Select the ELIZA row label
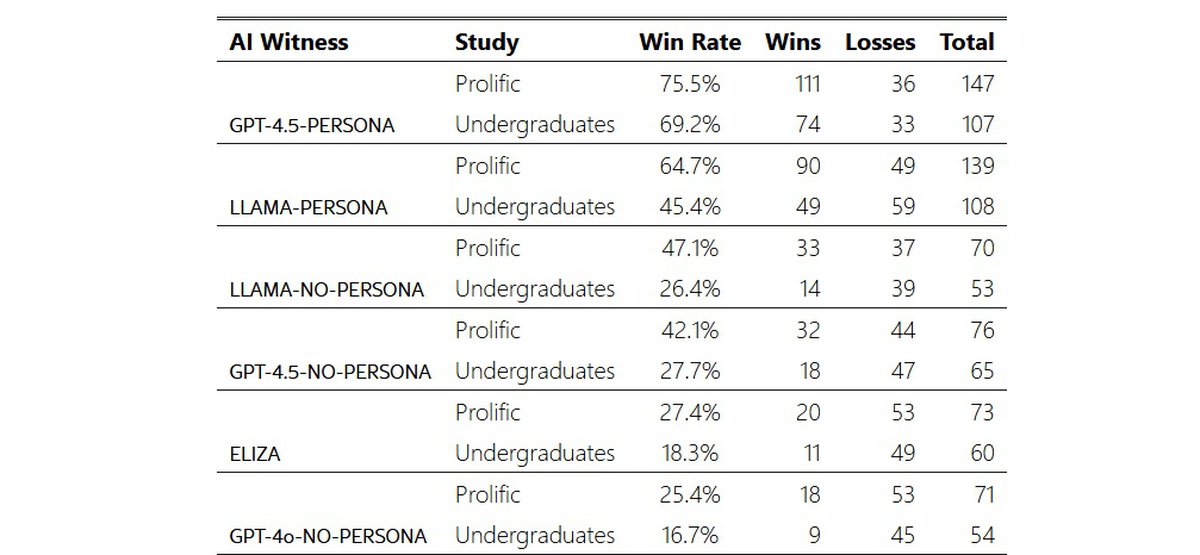The height and width of the screenshot is (555, 1200). tap(255, 454)
